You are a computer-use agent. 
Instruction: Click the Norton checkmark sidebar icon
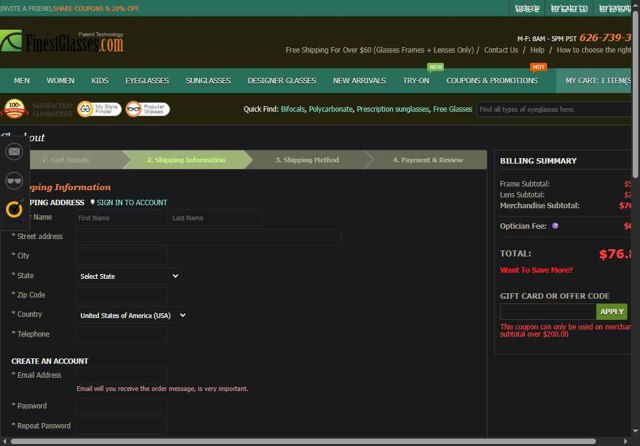pyautogui.click(x=14, y=209)
